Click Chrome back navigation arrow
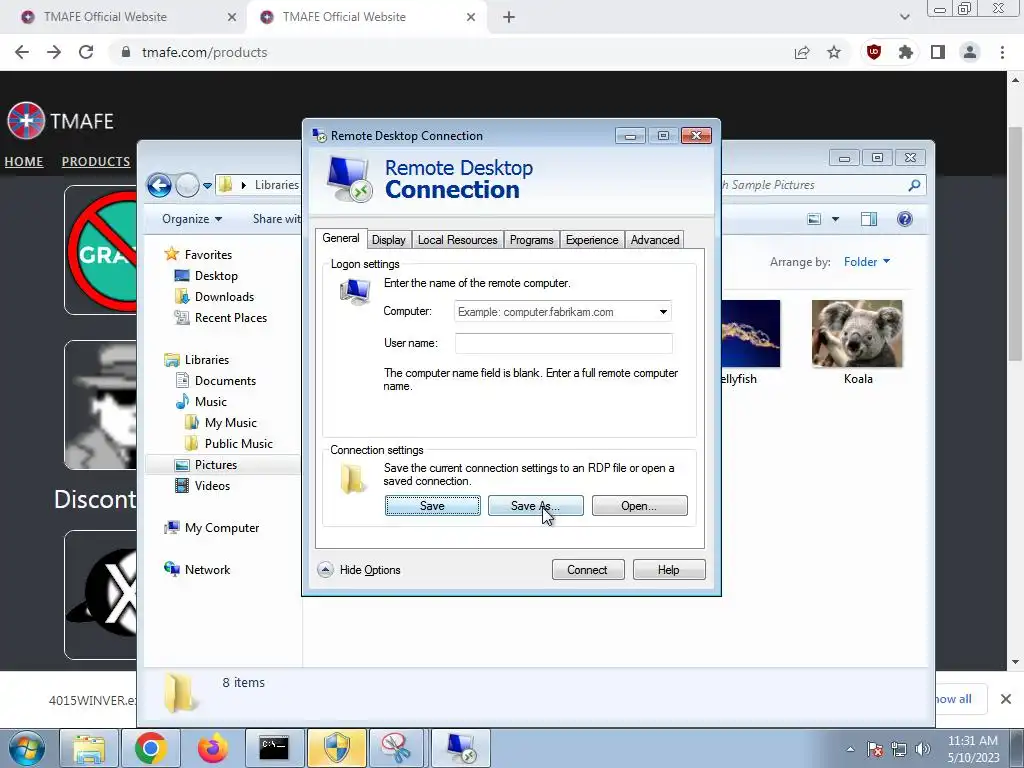Viewport: 1024px width, 768px height. [x=22, y=52]
